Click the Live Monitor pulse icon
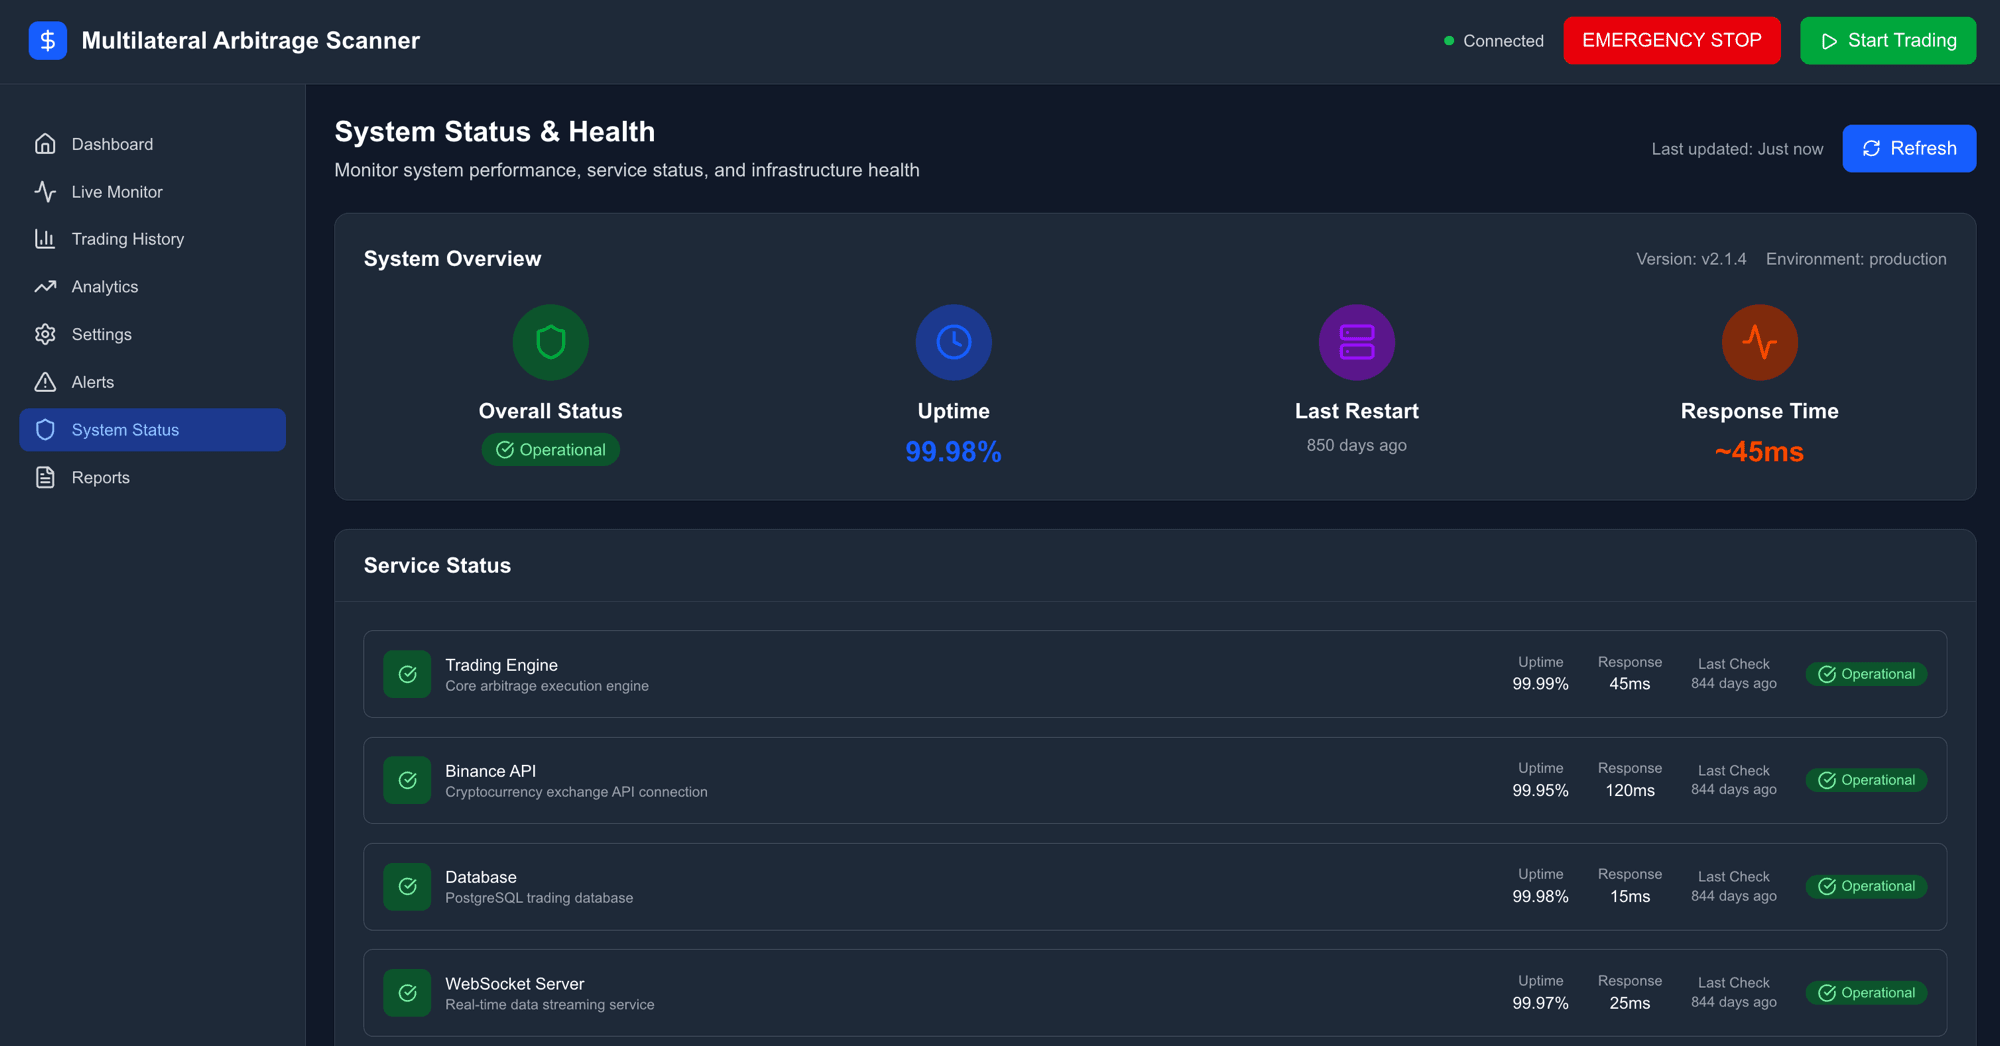Image resolution: width=2000 pixels, height=1046 pixels. pos(45,191)
